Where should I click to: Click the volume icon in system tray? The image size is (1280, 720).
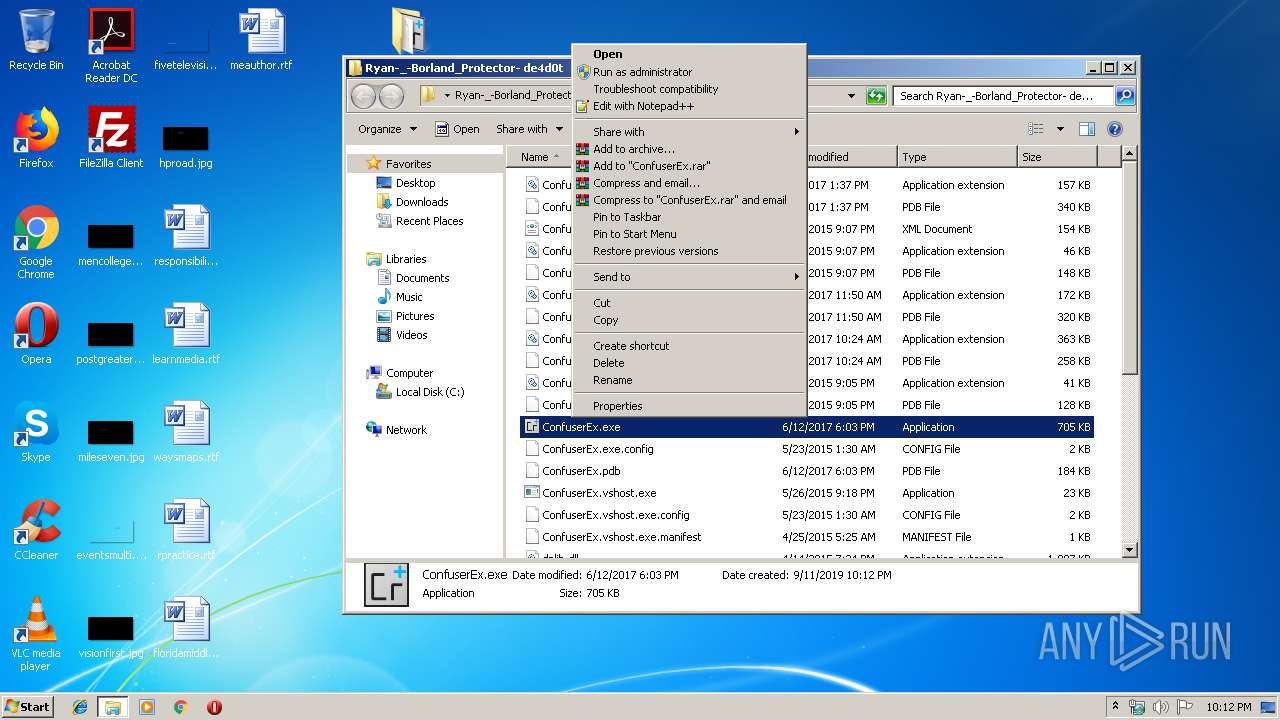click(1161, 707)
